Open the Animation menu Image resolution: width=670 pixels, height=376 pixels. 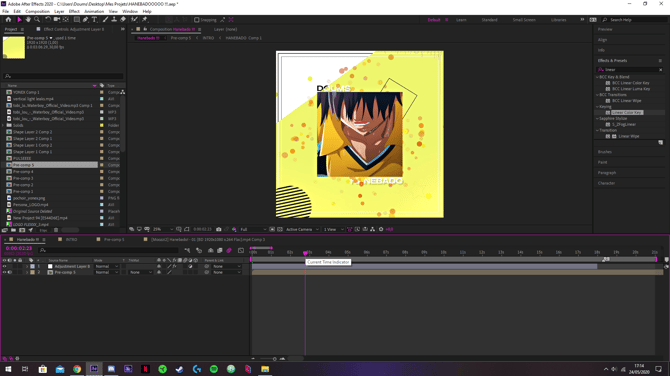click(x=94, y=12)
